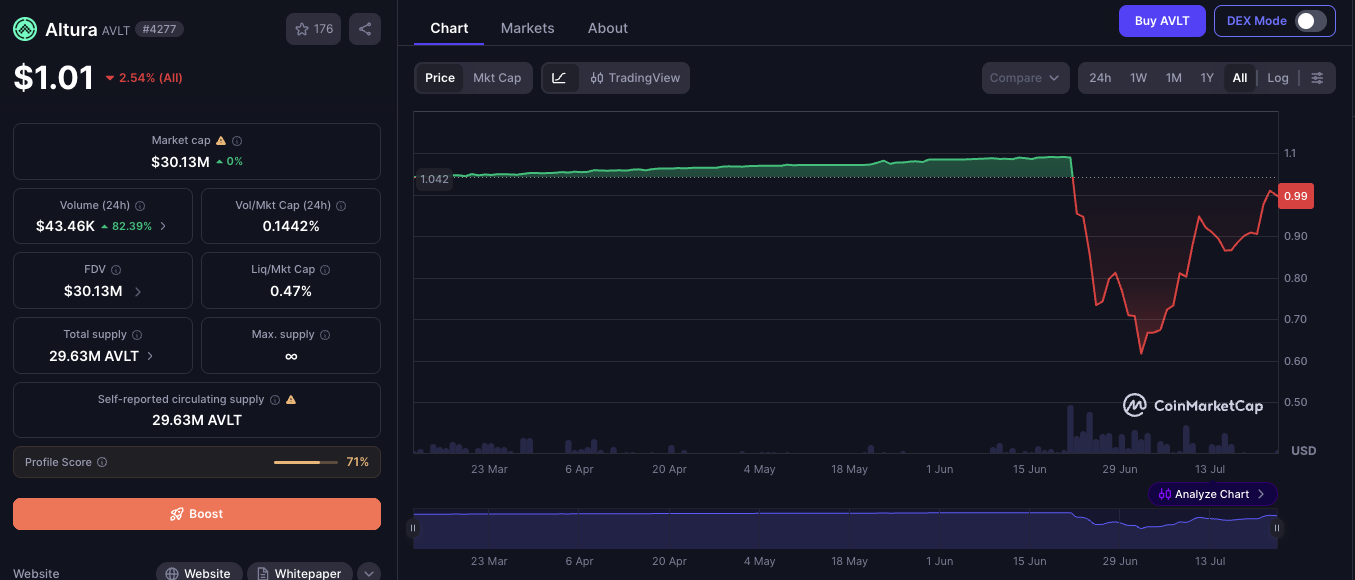Click the Analyze Chart button
This screenshot has width=1355, height=580.
(x=1212, y=494)
